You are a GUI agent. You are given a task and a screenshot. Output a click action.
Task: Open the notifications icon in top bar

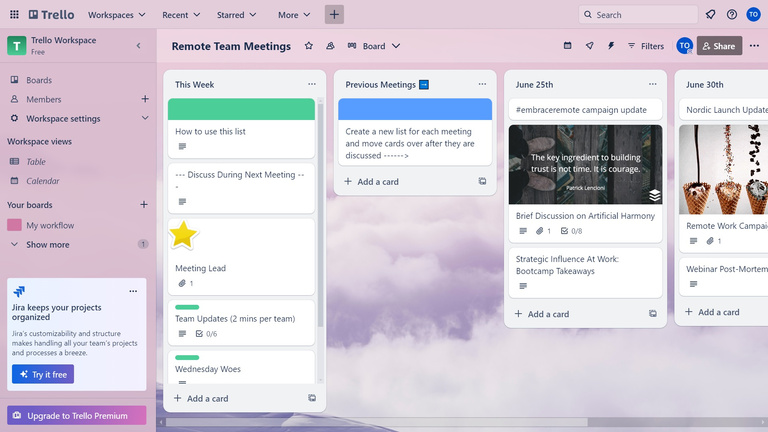click(710, 15)
